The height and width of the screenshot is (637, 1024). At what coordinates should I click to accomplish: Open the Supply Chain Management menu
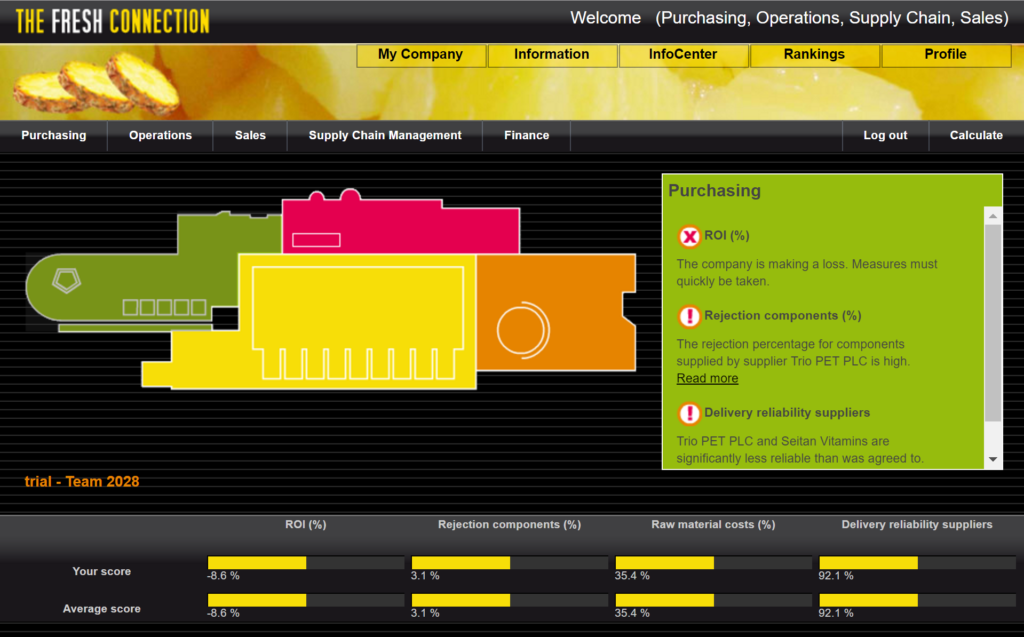point(385,135)
